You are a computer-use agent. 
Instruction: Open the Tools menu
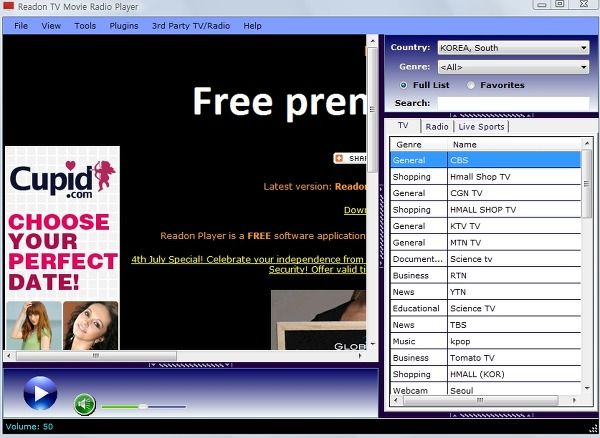[85, 26]
